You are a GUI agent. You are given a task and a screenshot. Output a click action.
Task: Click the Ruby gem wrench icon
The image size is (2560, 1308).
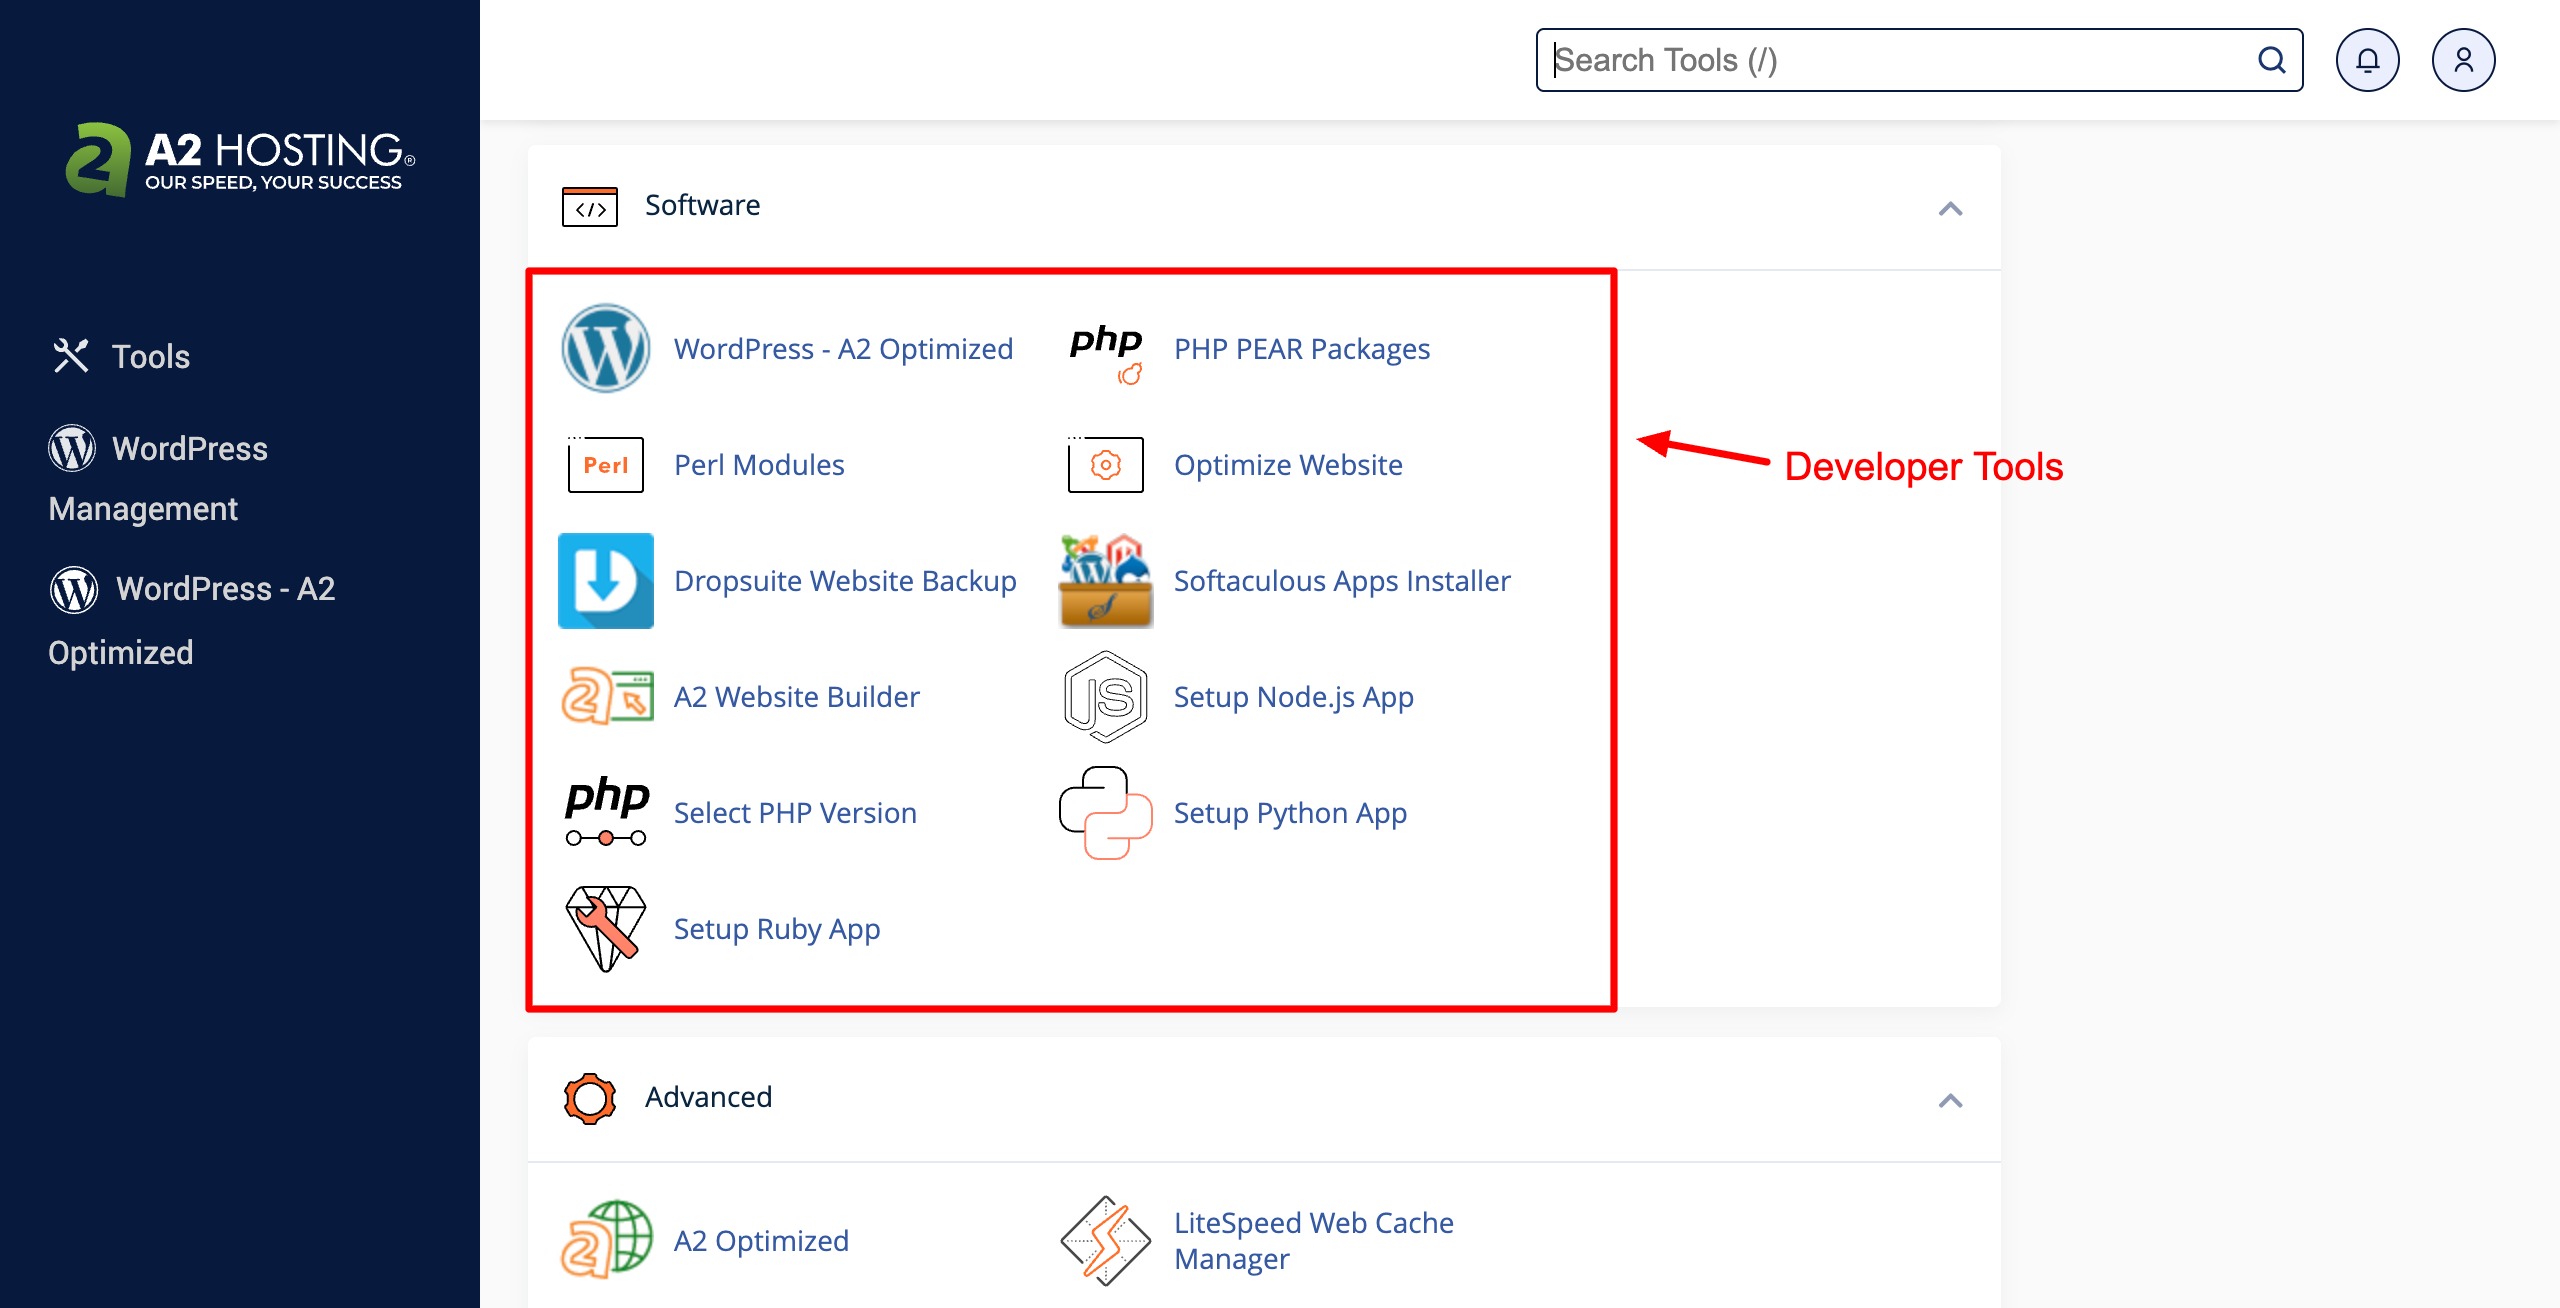605,929
